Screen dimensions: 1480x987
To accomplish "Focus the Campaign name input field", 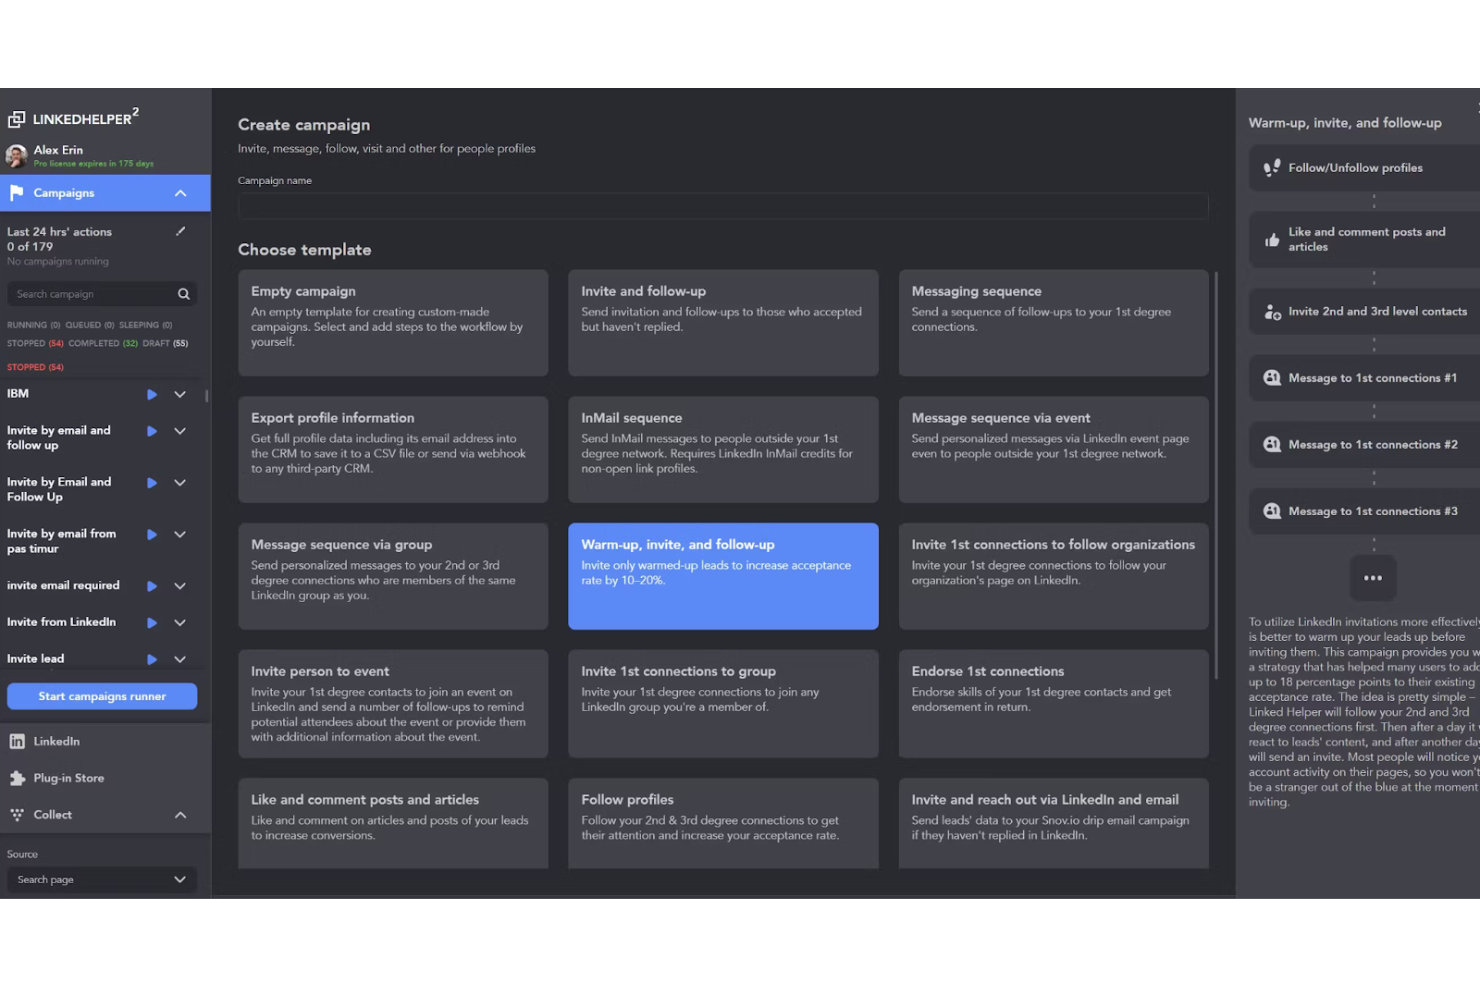I will (x=723, y=206).
